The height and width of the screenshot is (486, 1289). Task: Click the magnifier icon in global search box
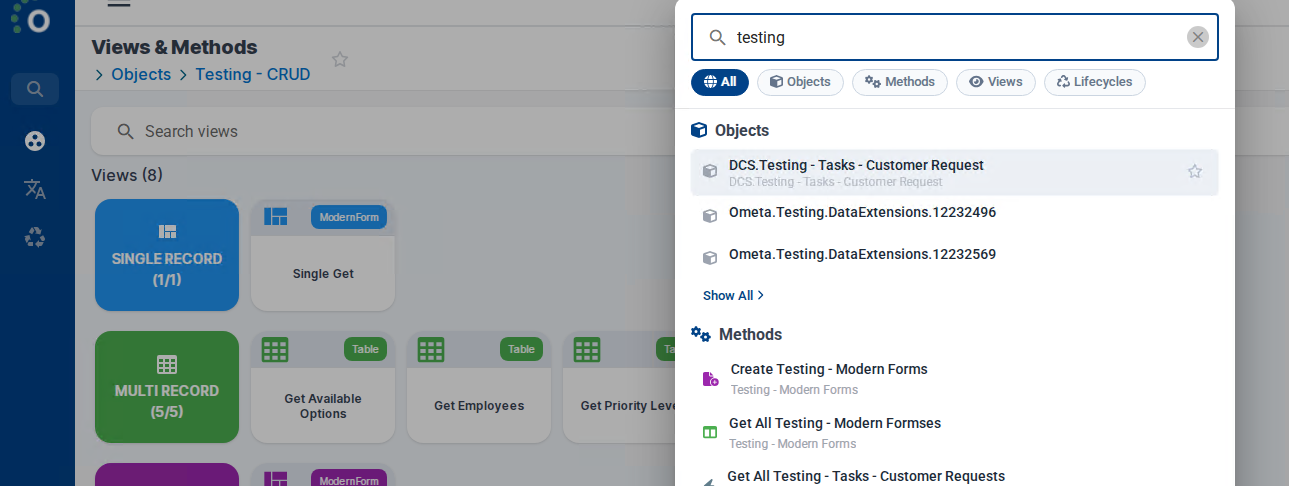click(717, 37)
